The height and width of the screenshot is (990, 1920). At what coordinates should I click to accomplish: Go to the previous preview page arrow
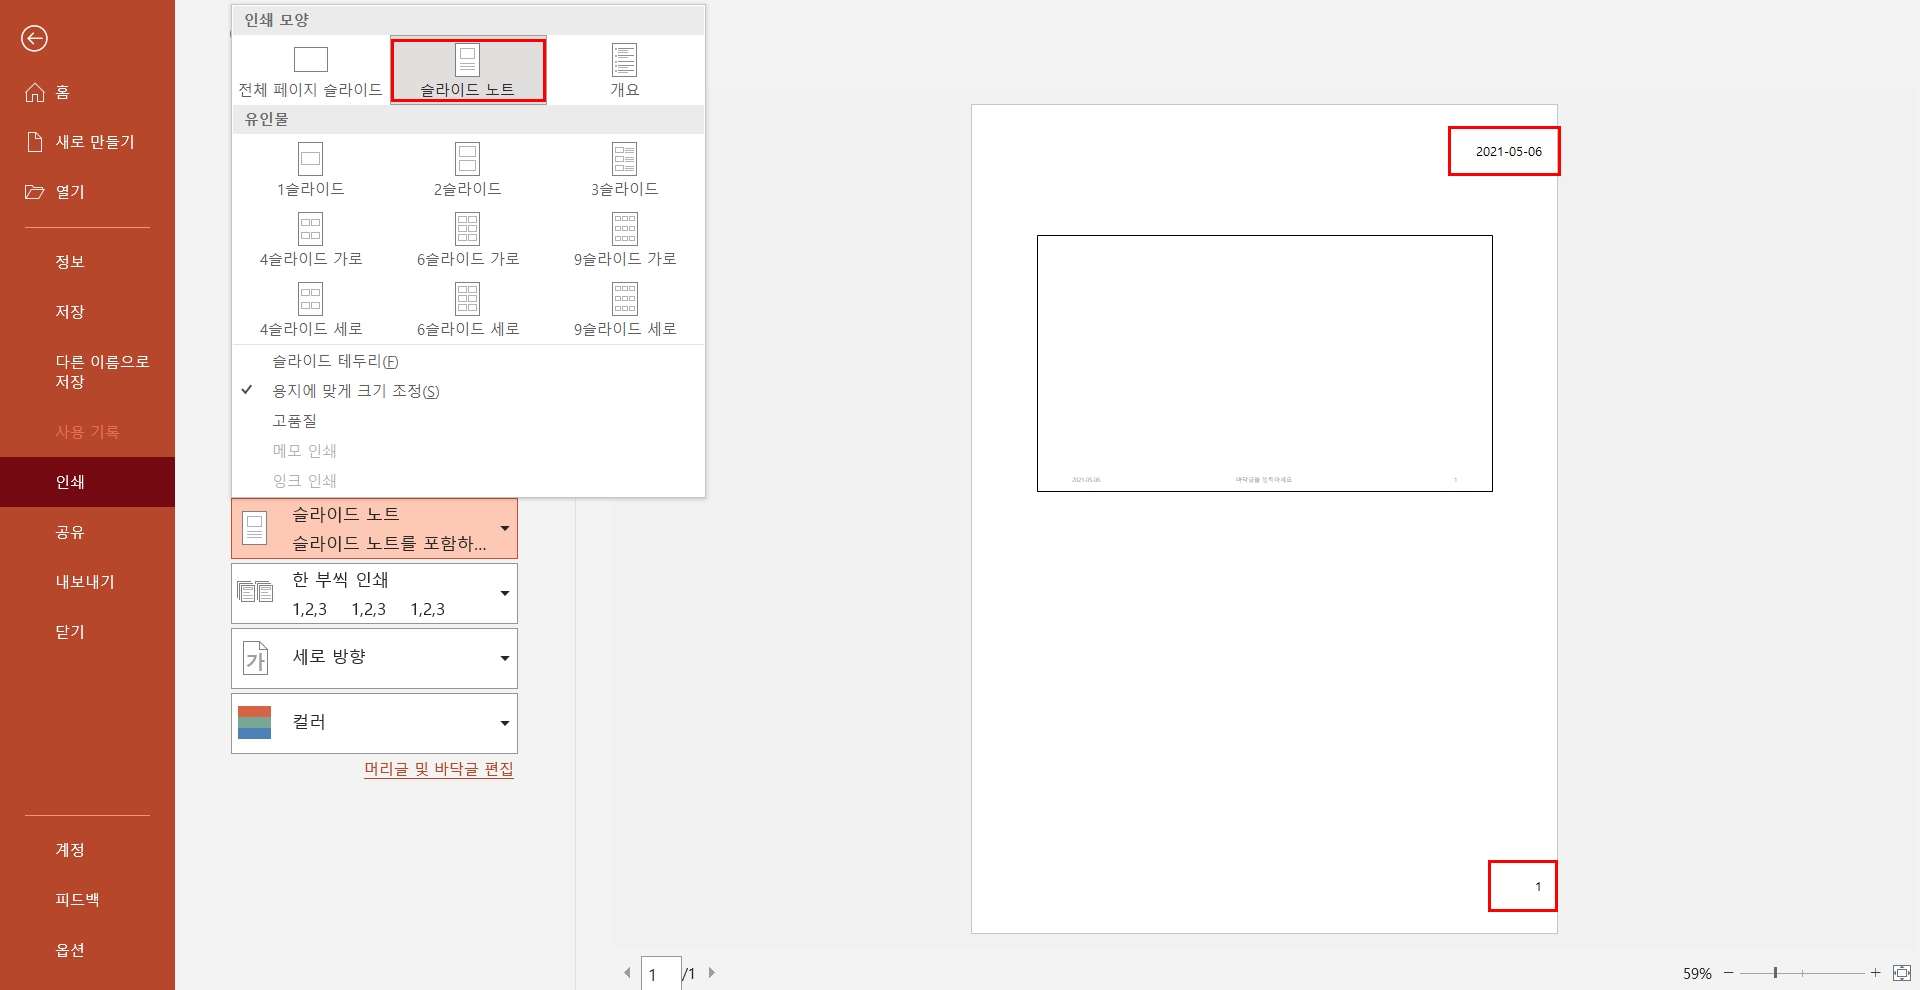pos(627,972)
